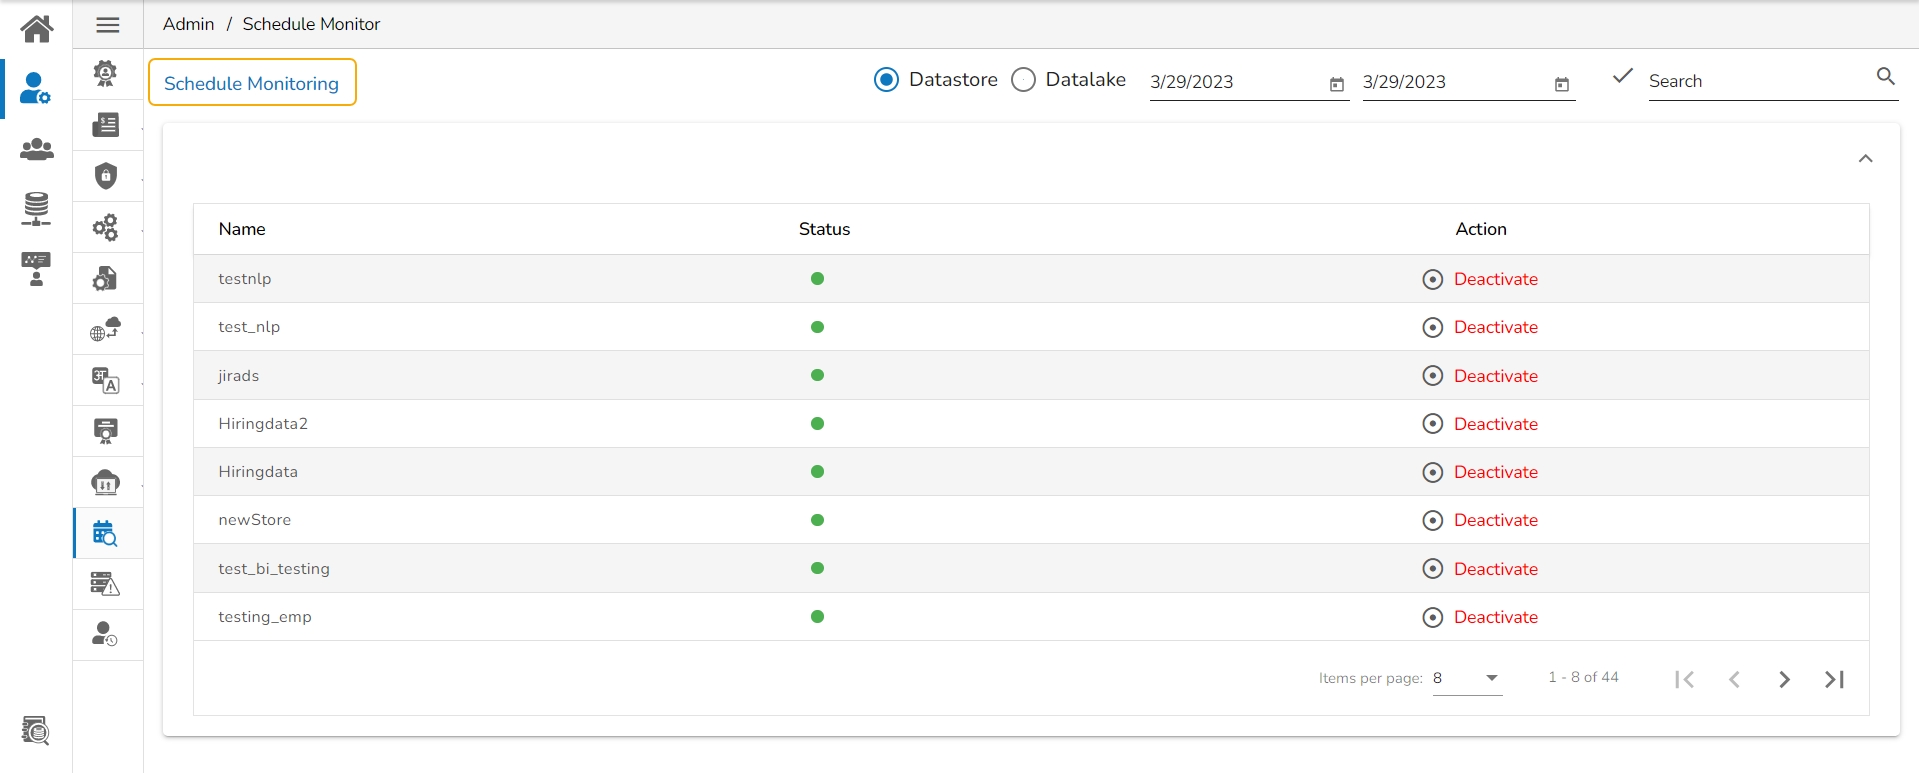Toggle the radio icon beside testnlp Deactivate
This screenshot has height=773, width=1919.
pyautogui.click(x=1432, y=279)
